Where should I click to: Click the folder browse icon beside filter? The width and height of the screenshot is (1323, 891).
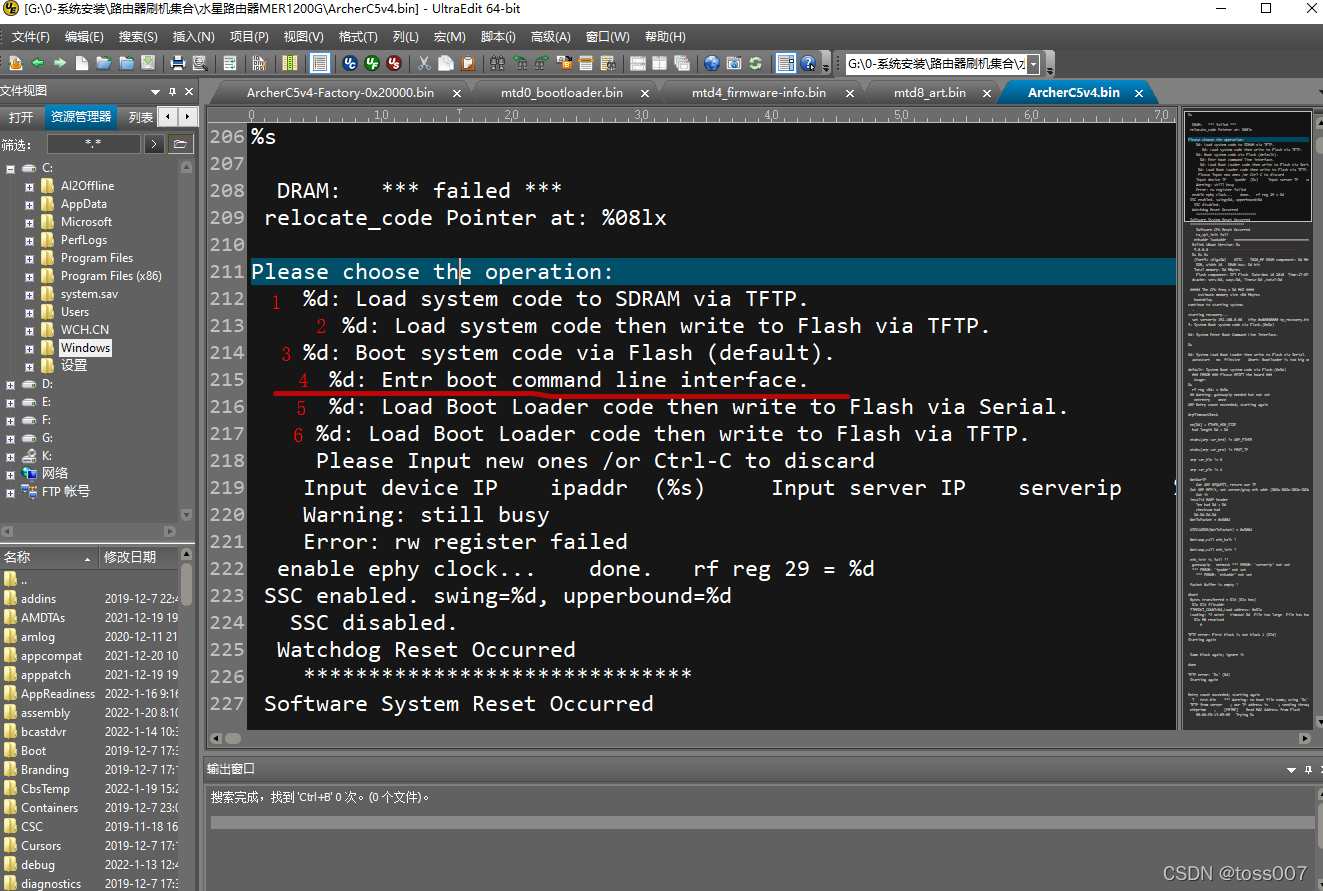coord(180,144)
